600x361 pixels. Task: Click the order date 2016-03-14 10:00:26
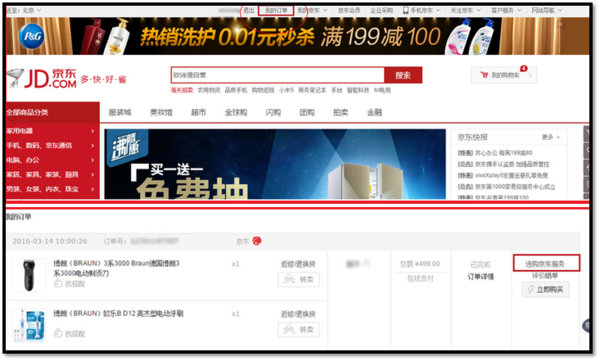point(50,241)
